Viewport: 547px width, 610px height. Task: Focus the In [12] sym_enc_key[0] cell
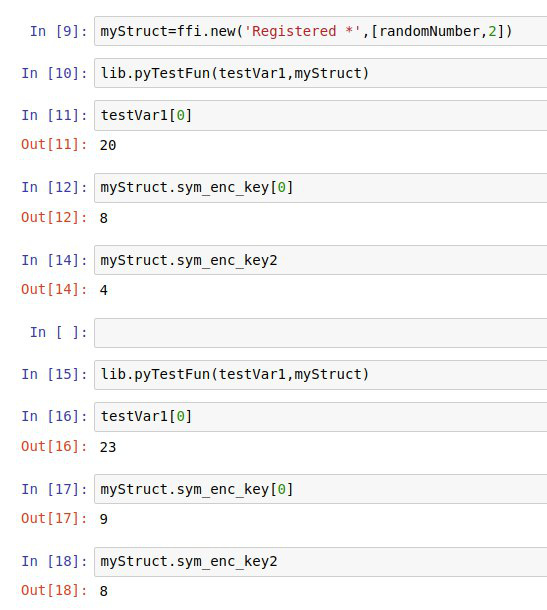click(x=321, y=188)
